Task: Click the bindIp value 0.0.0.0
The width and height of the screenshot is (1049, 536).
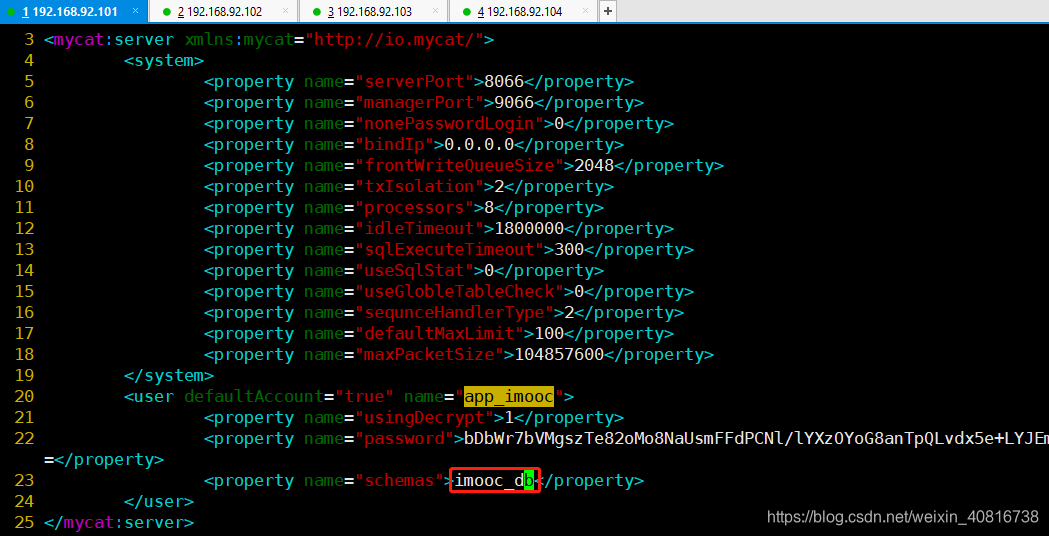Action: point(479,145)
